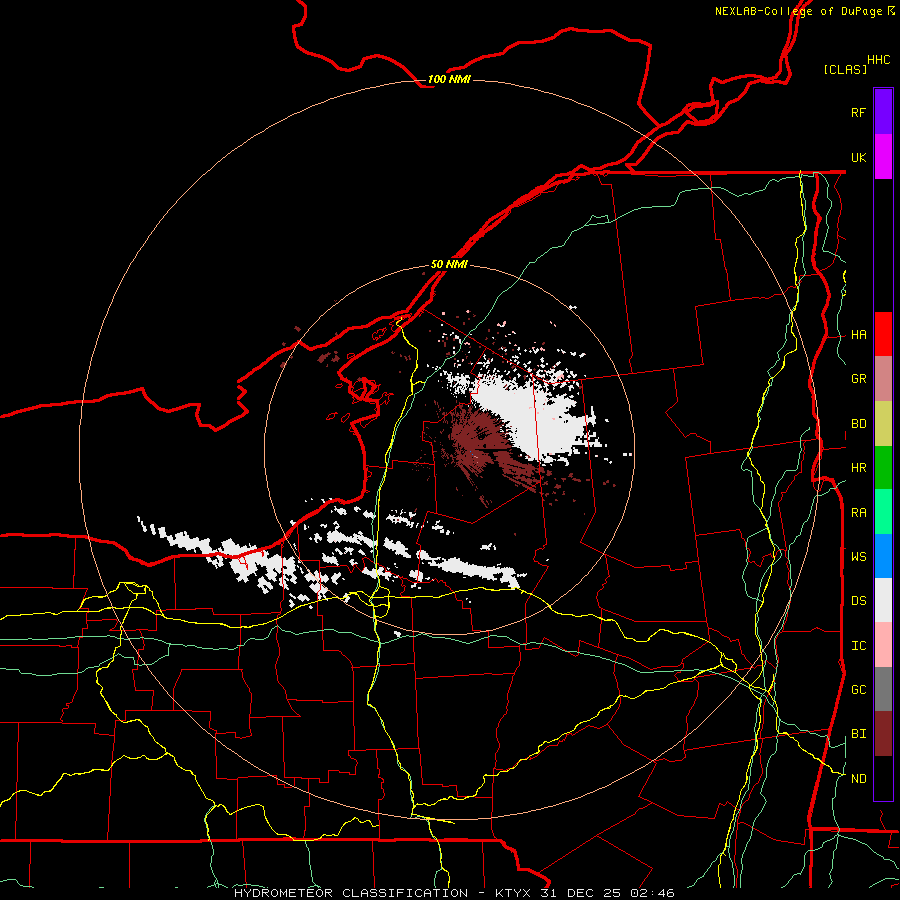Click the "HR" legend label
This screenshot has height=900, width=900.
click(x=858, y=468)
